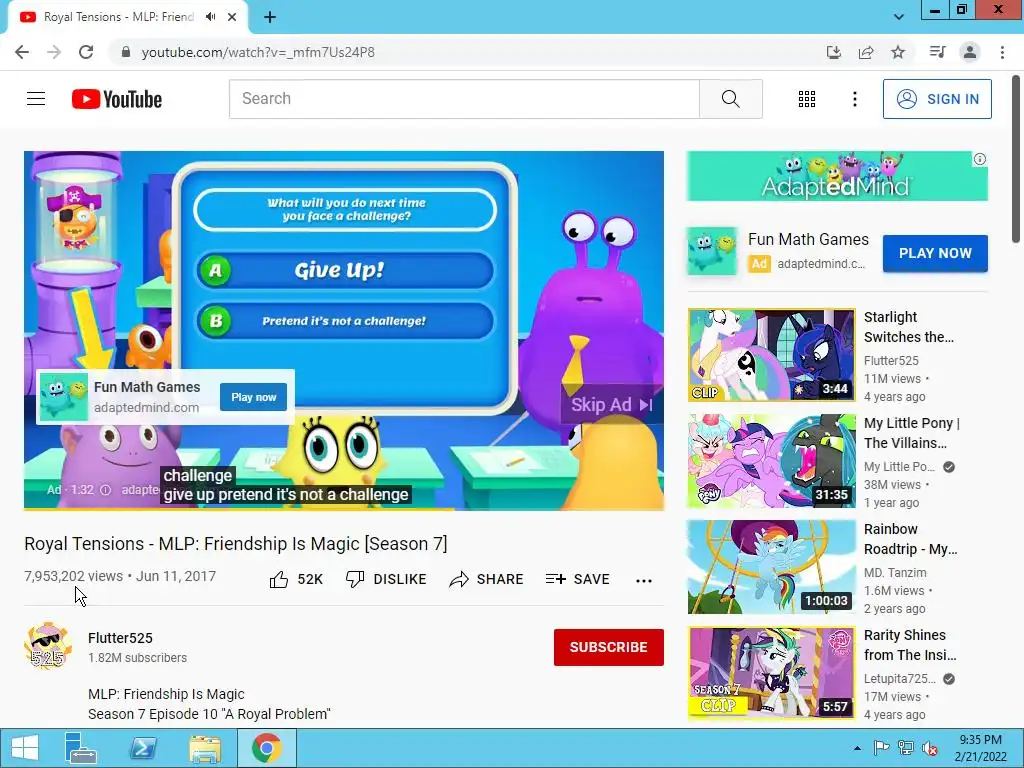Image resolution: width=1024 pixels, height=768 pixels.
Task: Click the browser back arrow
Action: coord(22,52)
